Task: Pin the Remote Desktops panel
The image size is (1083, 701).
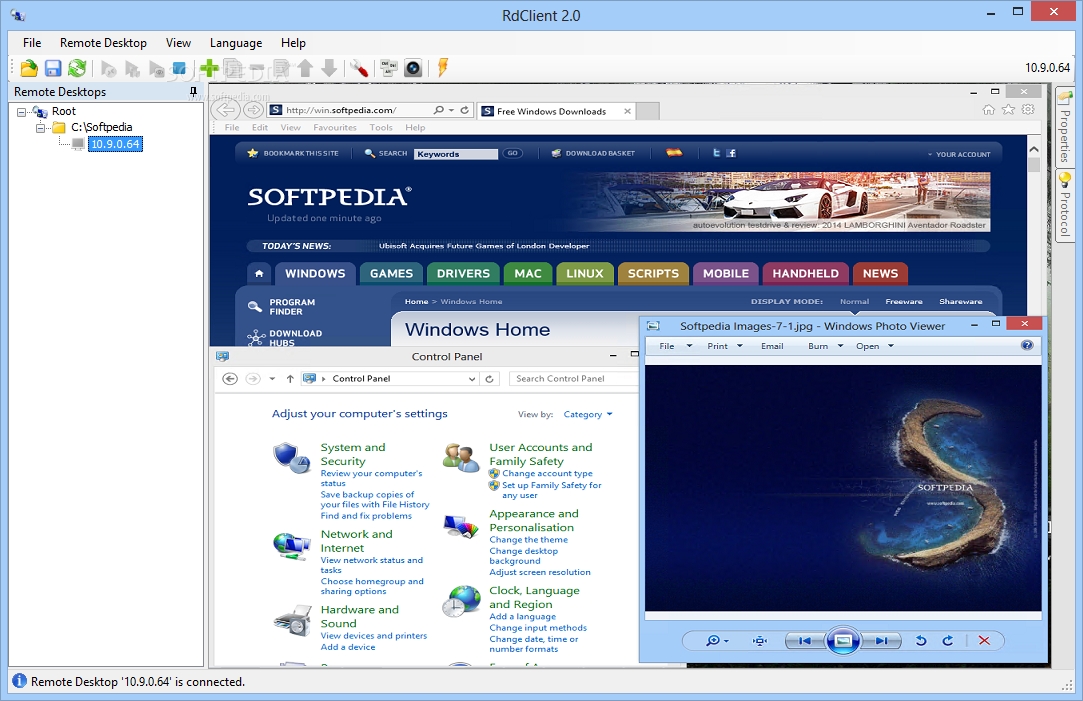Action: point(193,91)
